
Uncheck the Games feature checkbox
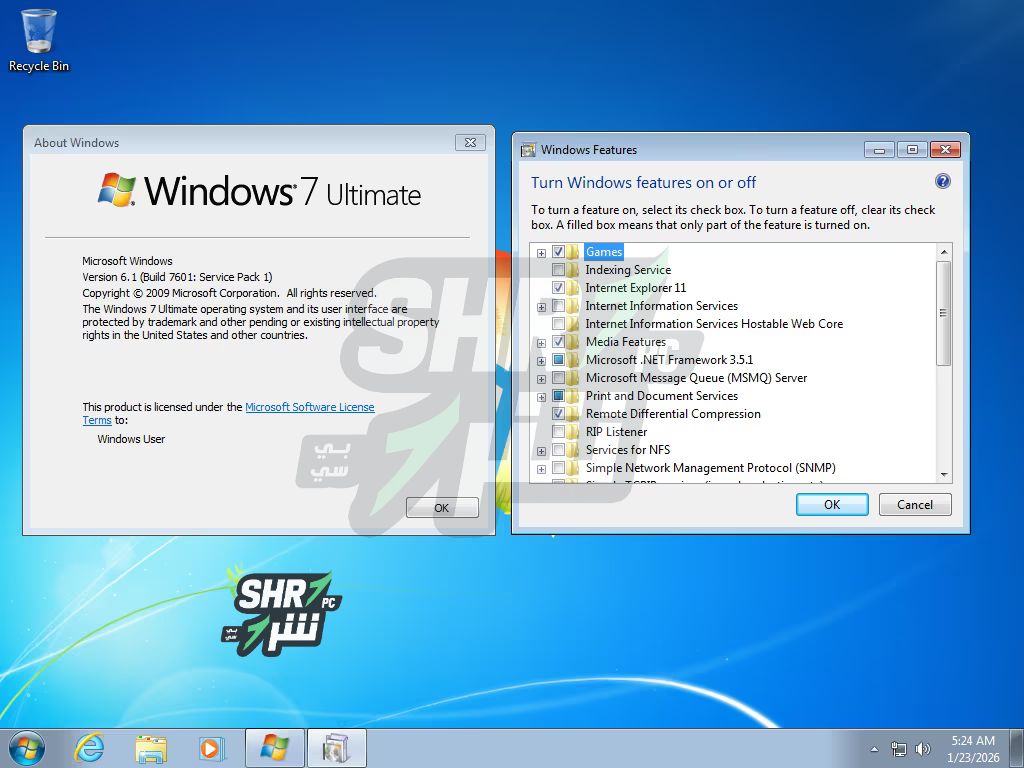[x=558, y=251]
